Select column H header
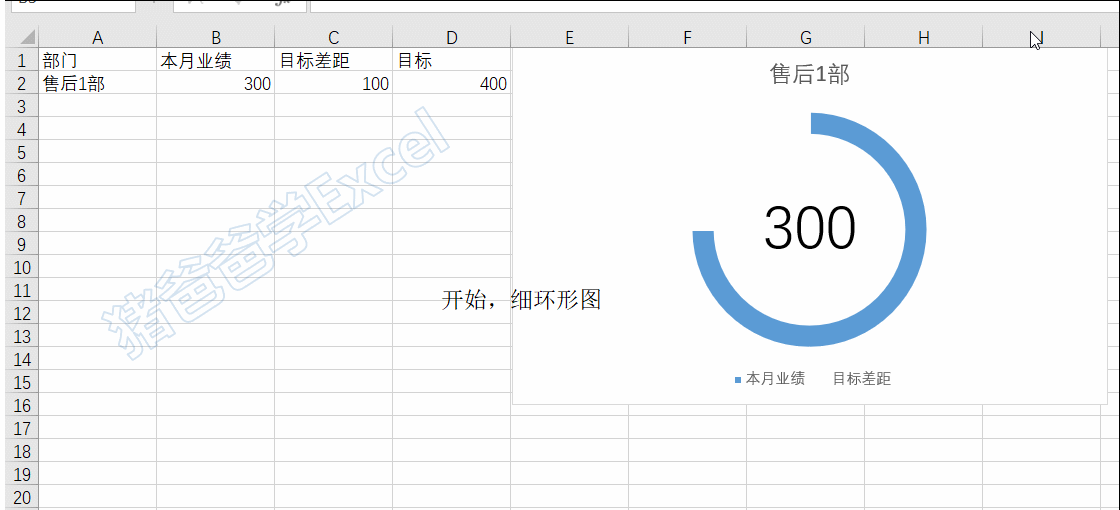The width and height of the screenshot is (1120, 510). (923, 38)
